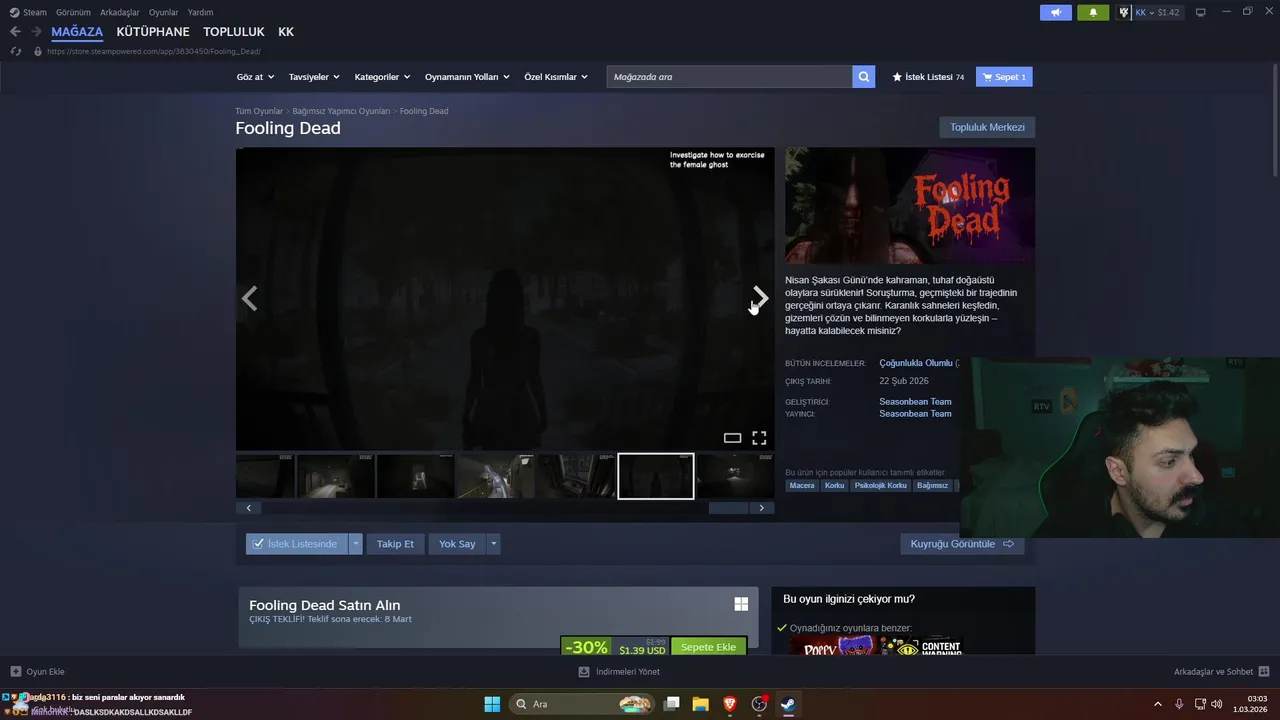Viewport: 1280px width, 720px height.
Task: Open Steam notifications bell
Action: (1093, 12)
